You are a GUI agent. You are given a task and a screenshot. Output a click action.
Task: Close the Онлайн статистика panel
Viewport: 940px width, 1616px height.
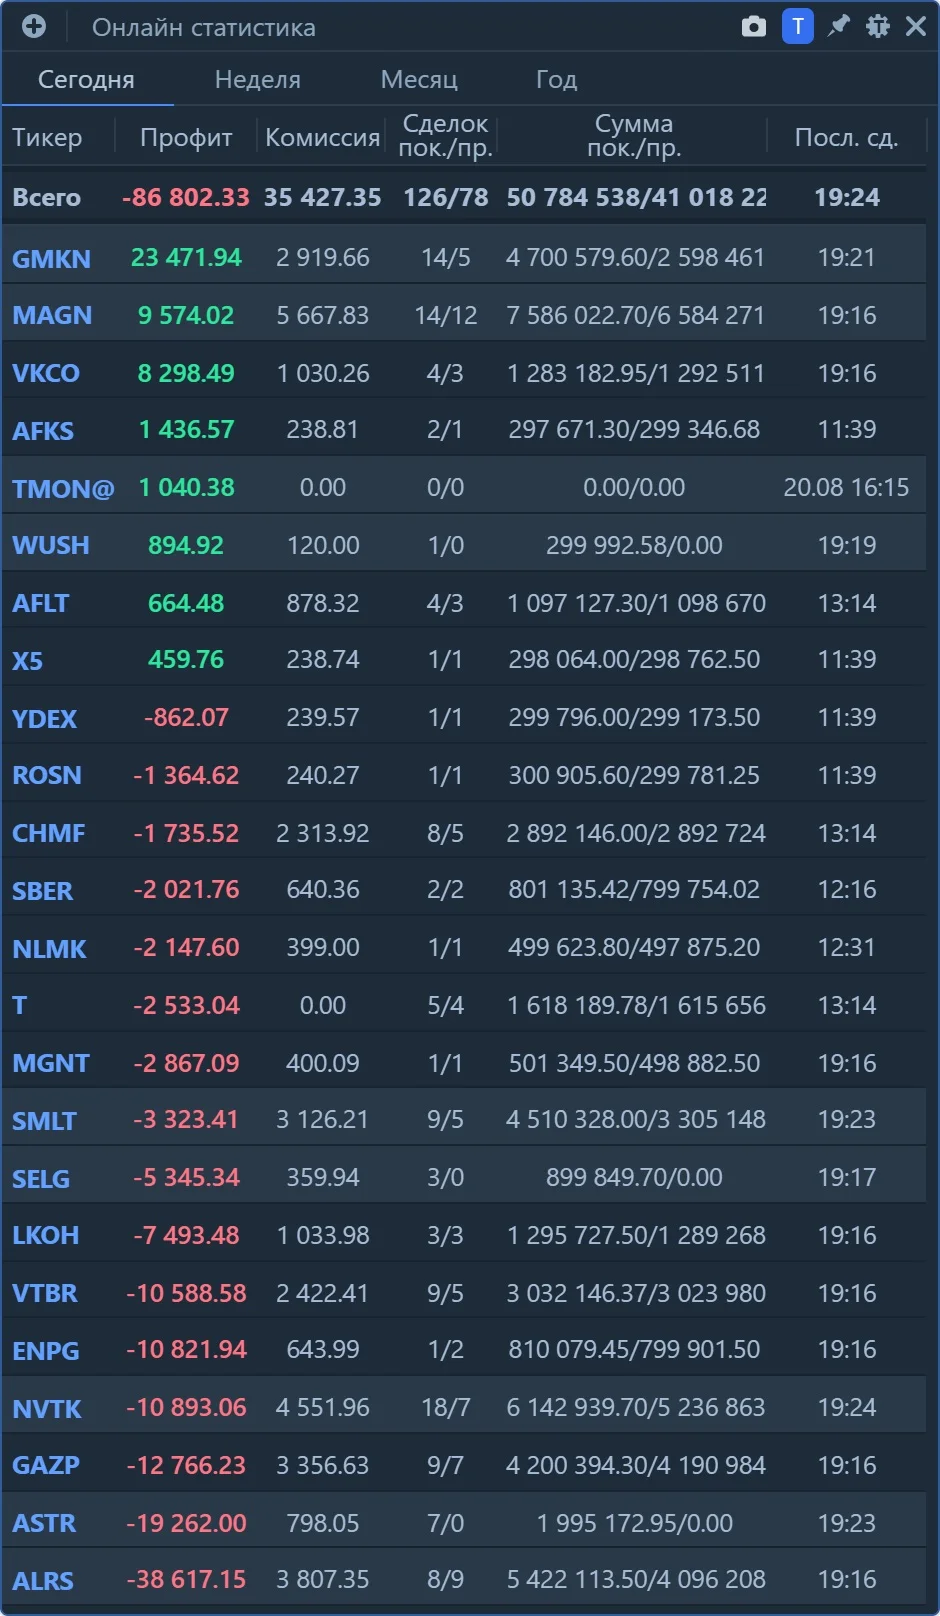[x=916, y=26]
